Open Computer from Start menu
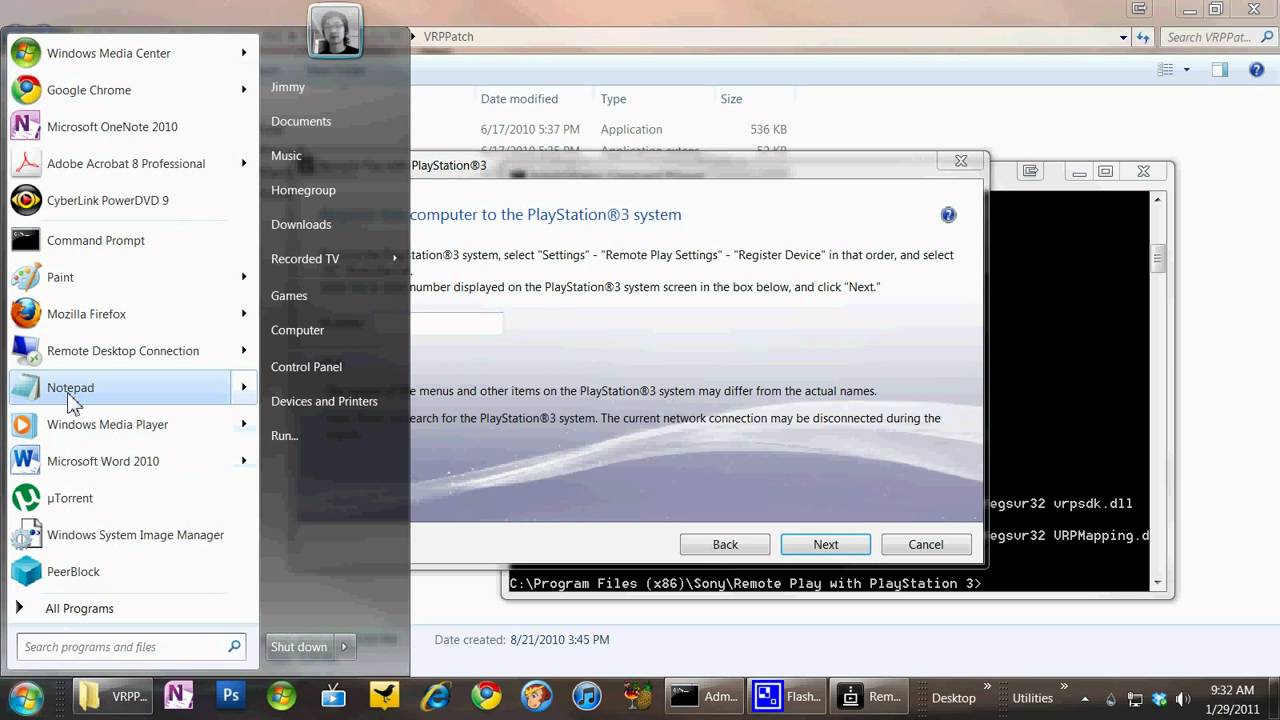The image size is (1280, 720). (297, 330)
